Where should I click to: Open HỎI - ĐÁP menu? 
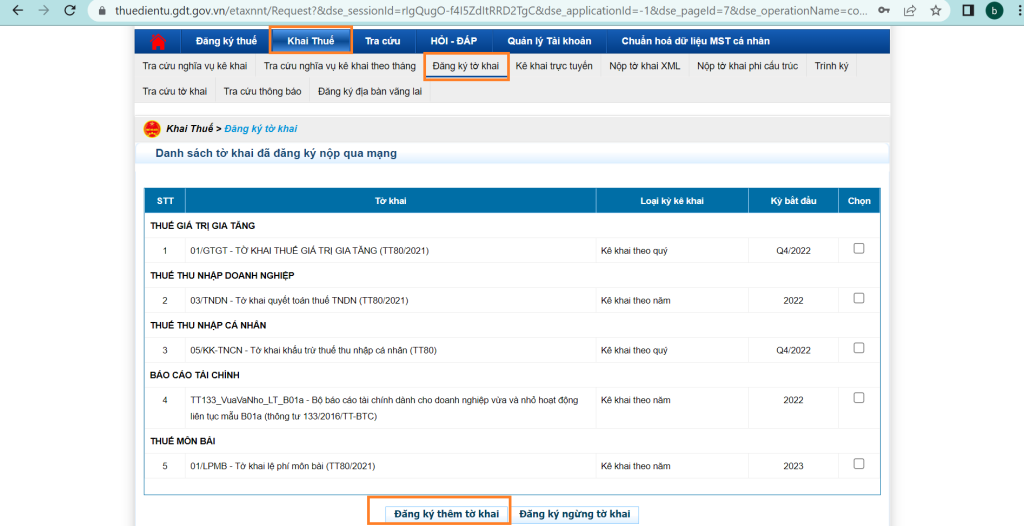pos(454,41)
